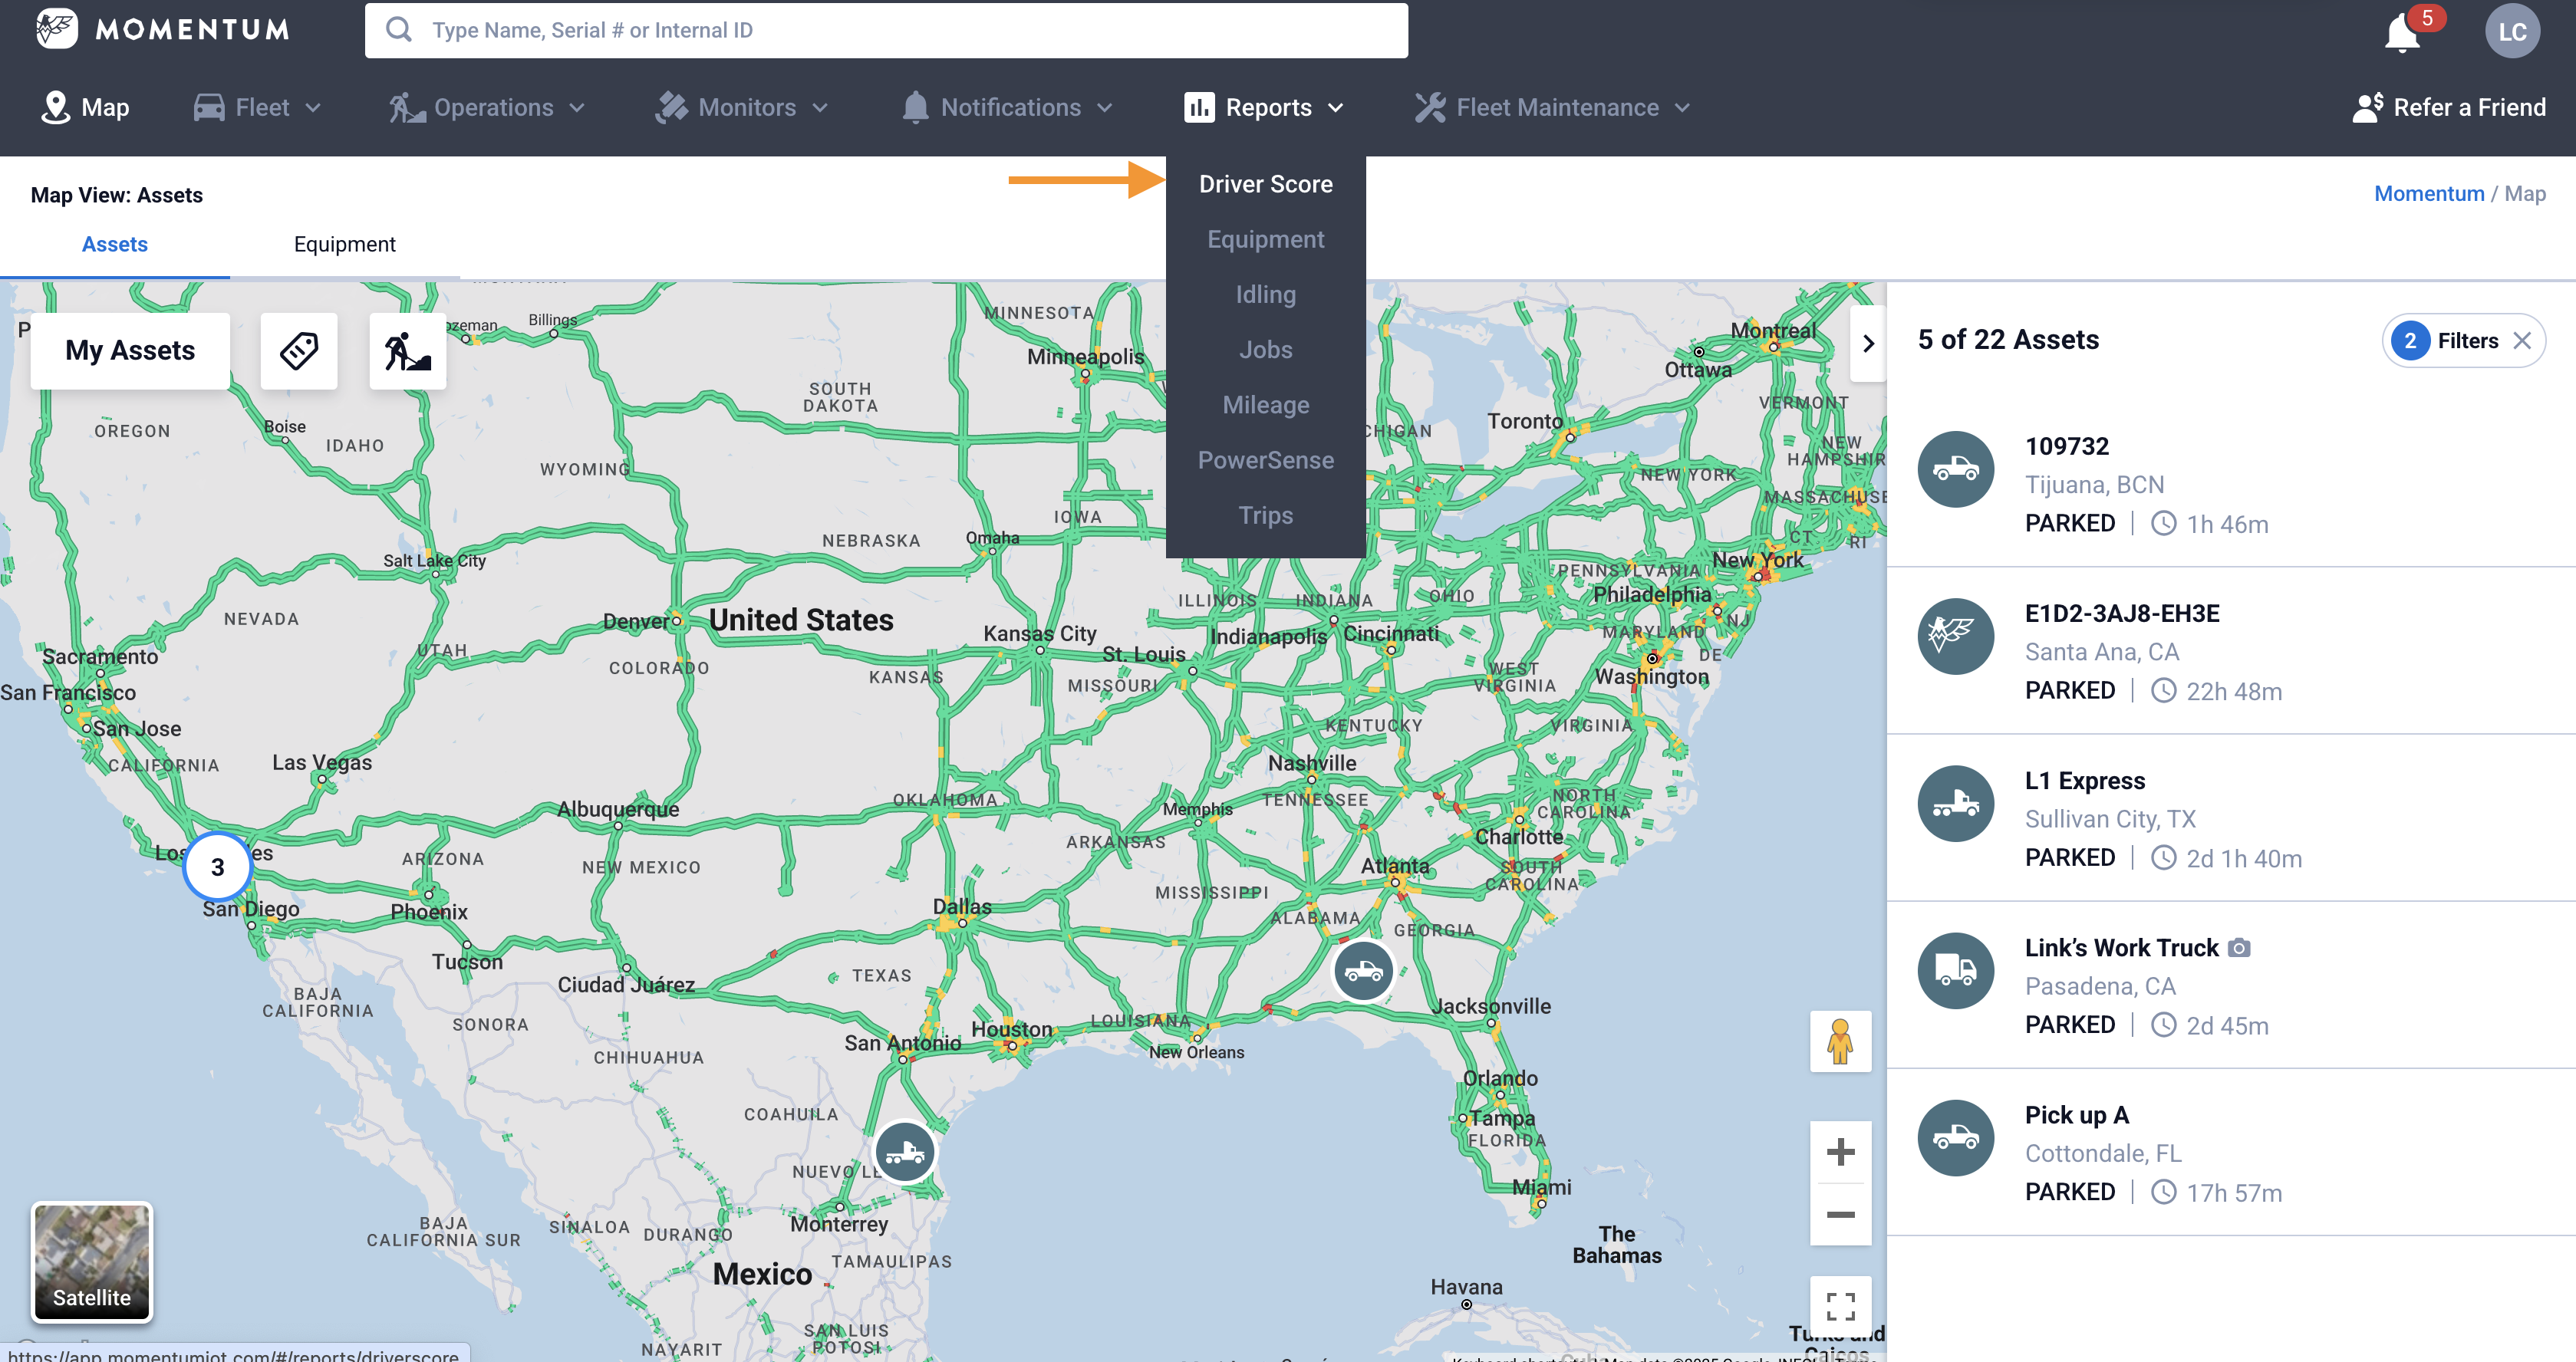Collapse the assets side panel
Screen dimensions: 2576x1362
click(1867, 344)
